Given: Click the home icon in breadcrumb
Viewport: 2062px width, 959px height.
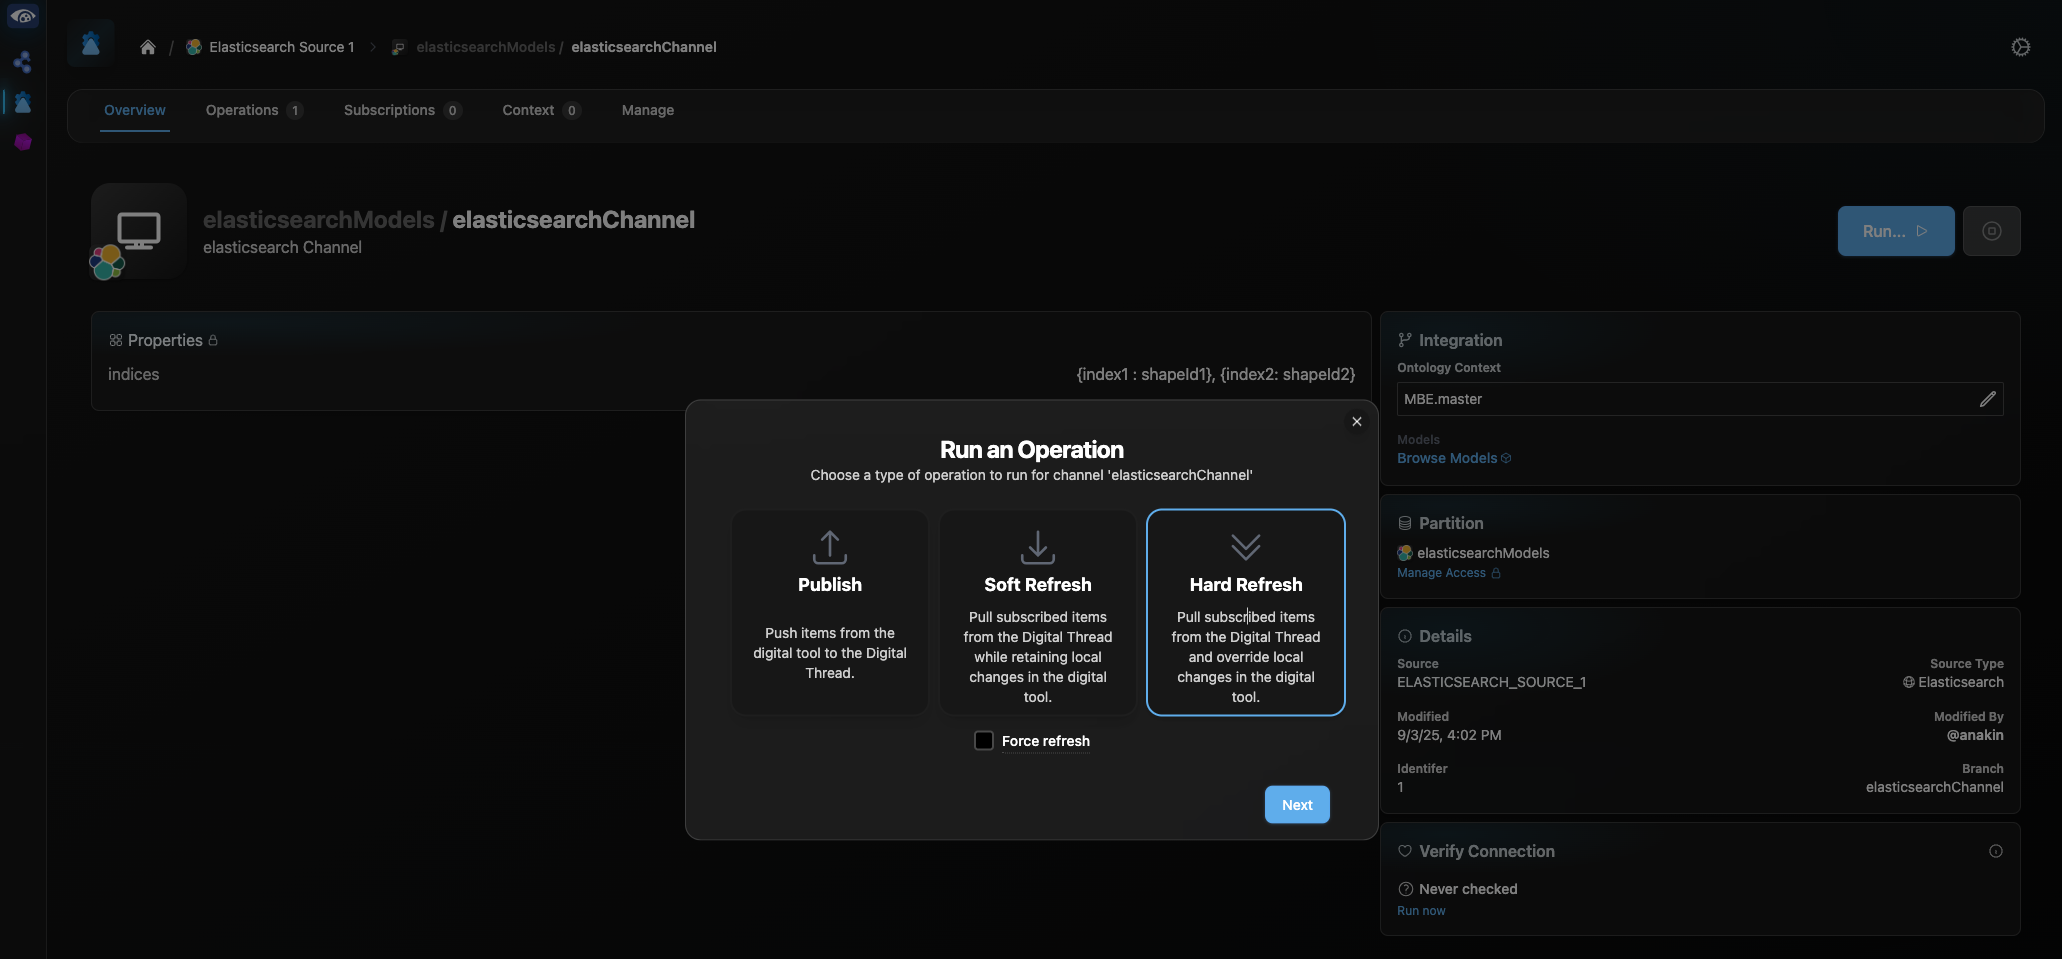Looking at the screenshot, I should point(148,47).
